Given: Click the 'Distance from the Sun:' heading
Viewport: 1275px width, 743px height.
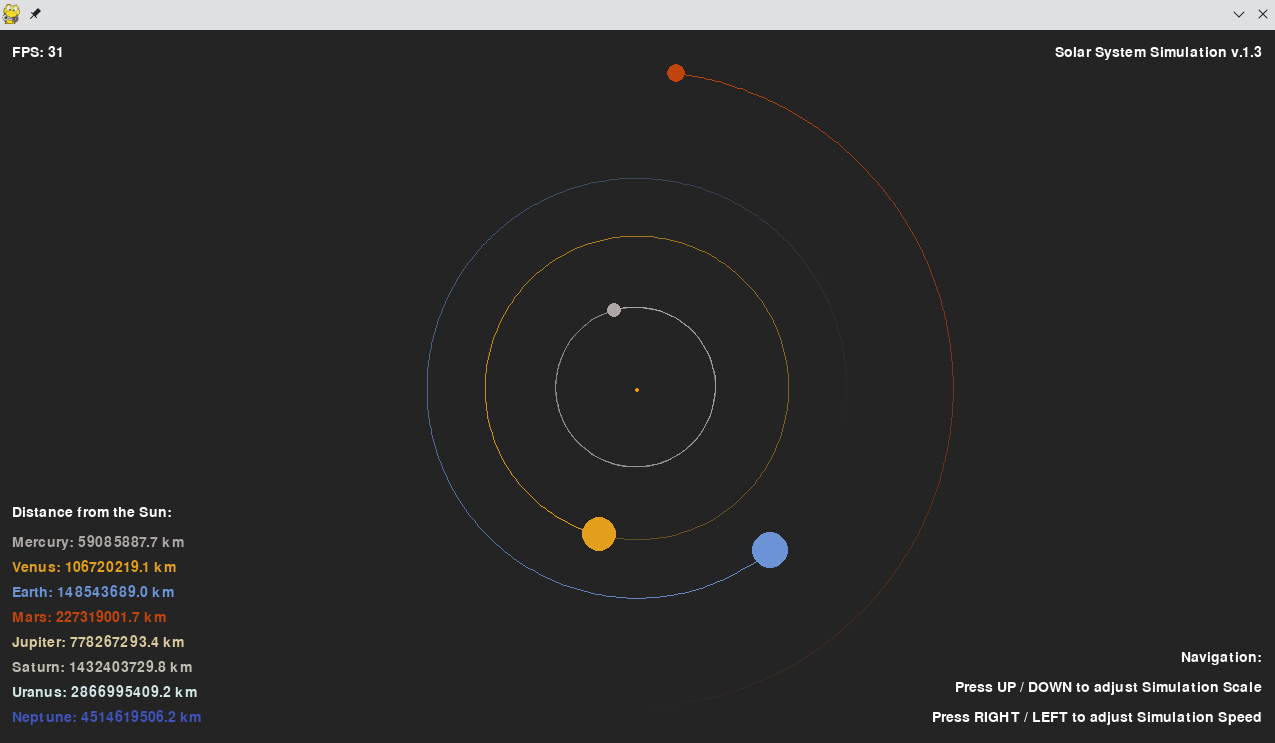Looking at the screenshot, I should click(x=92, y=512).
